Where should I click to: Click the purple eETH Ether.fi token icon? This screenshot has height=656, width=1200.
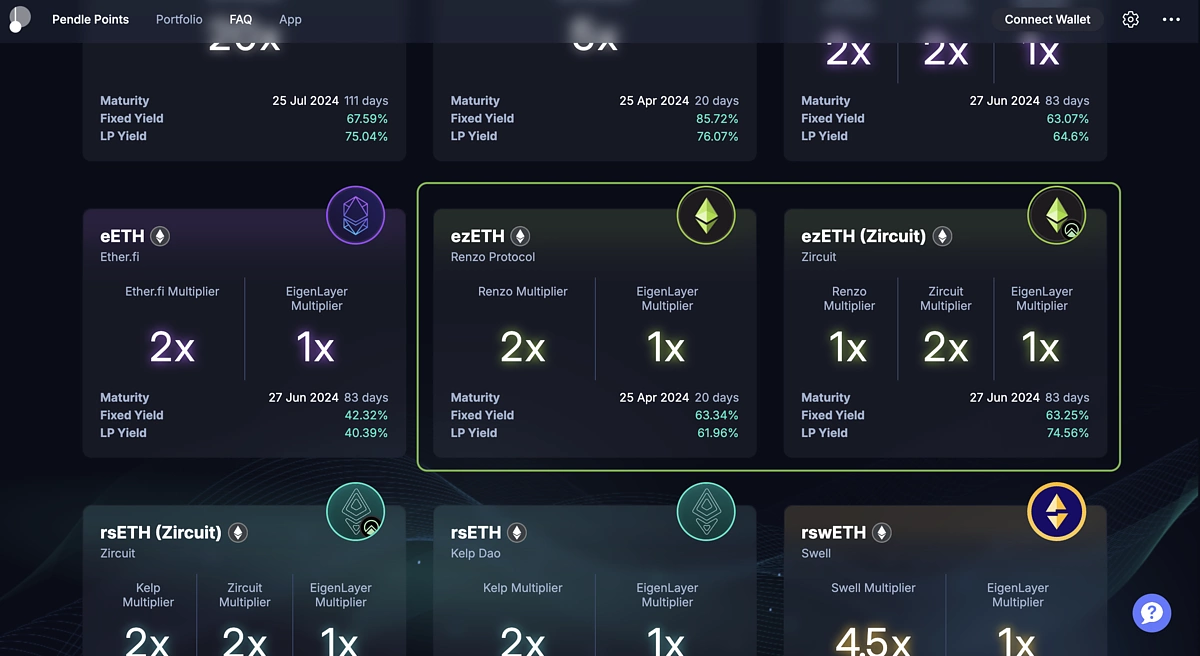[356, 215]
